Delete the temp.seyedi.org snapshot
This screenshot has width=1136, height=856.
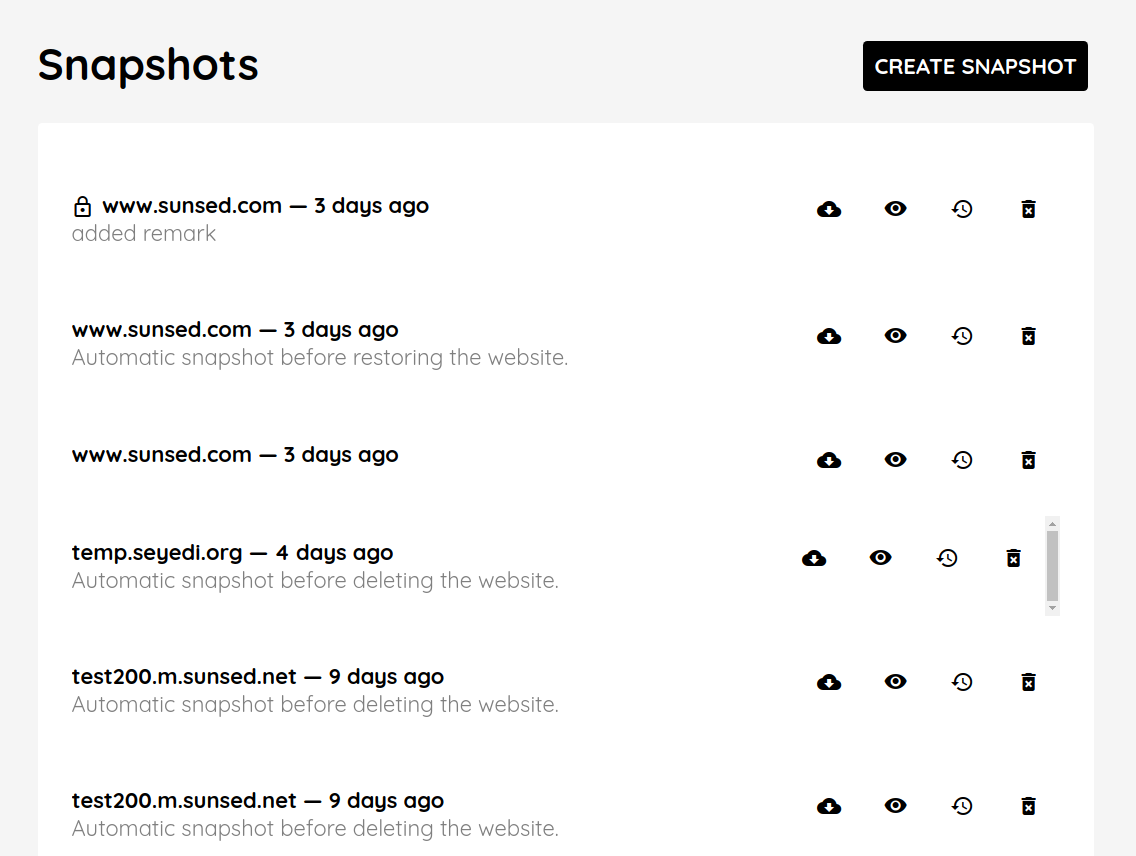tap(1013, 558)
